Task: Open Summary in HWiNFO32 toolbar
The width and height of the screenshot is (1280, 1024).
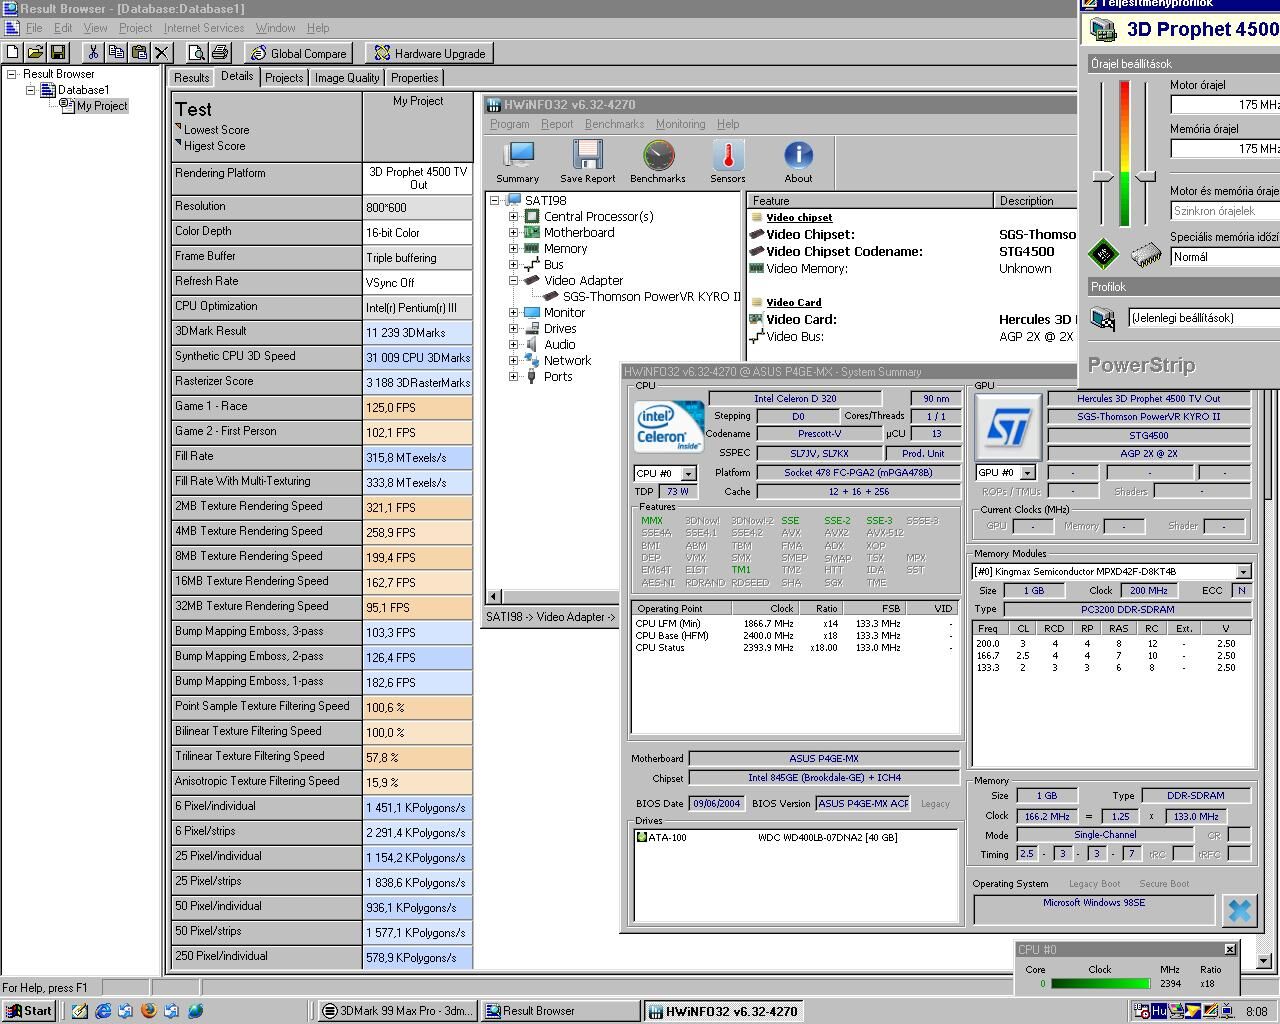Action: [x=518, y=162]
